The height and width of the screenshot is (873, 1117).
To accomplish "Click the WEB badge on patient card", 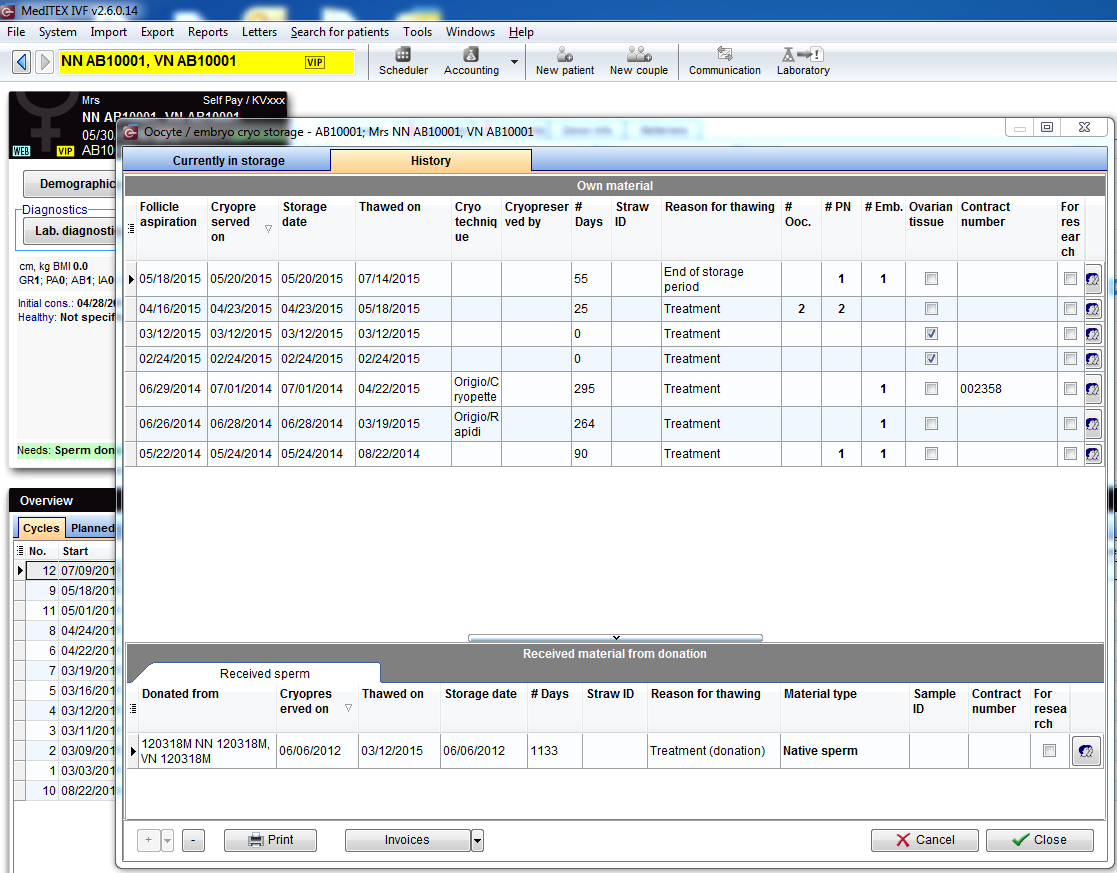I will (x=21, y=151).
